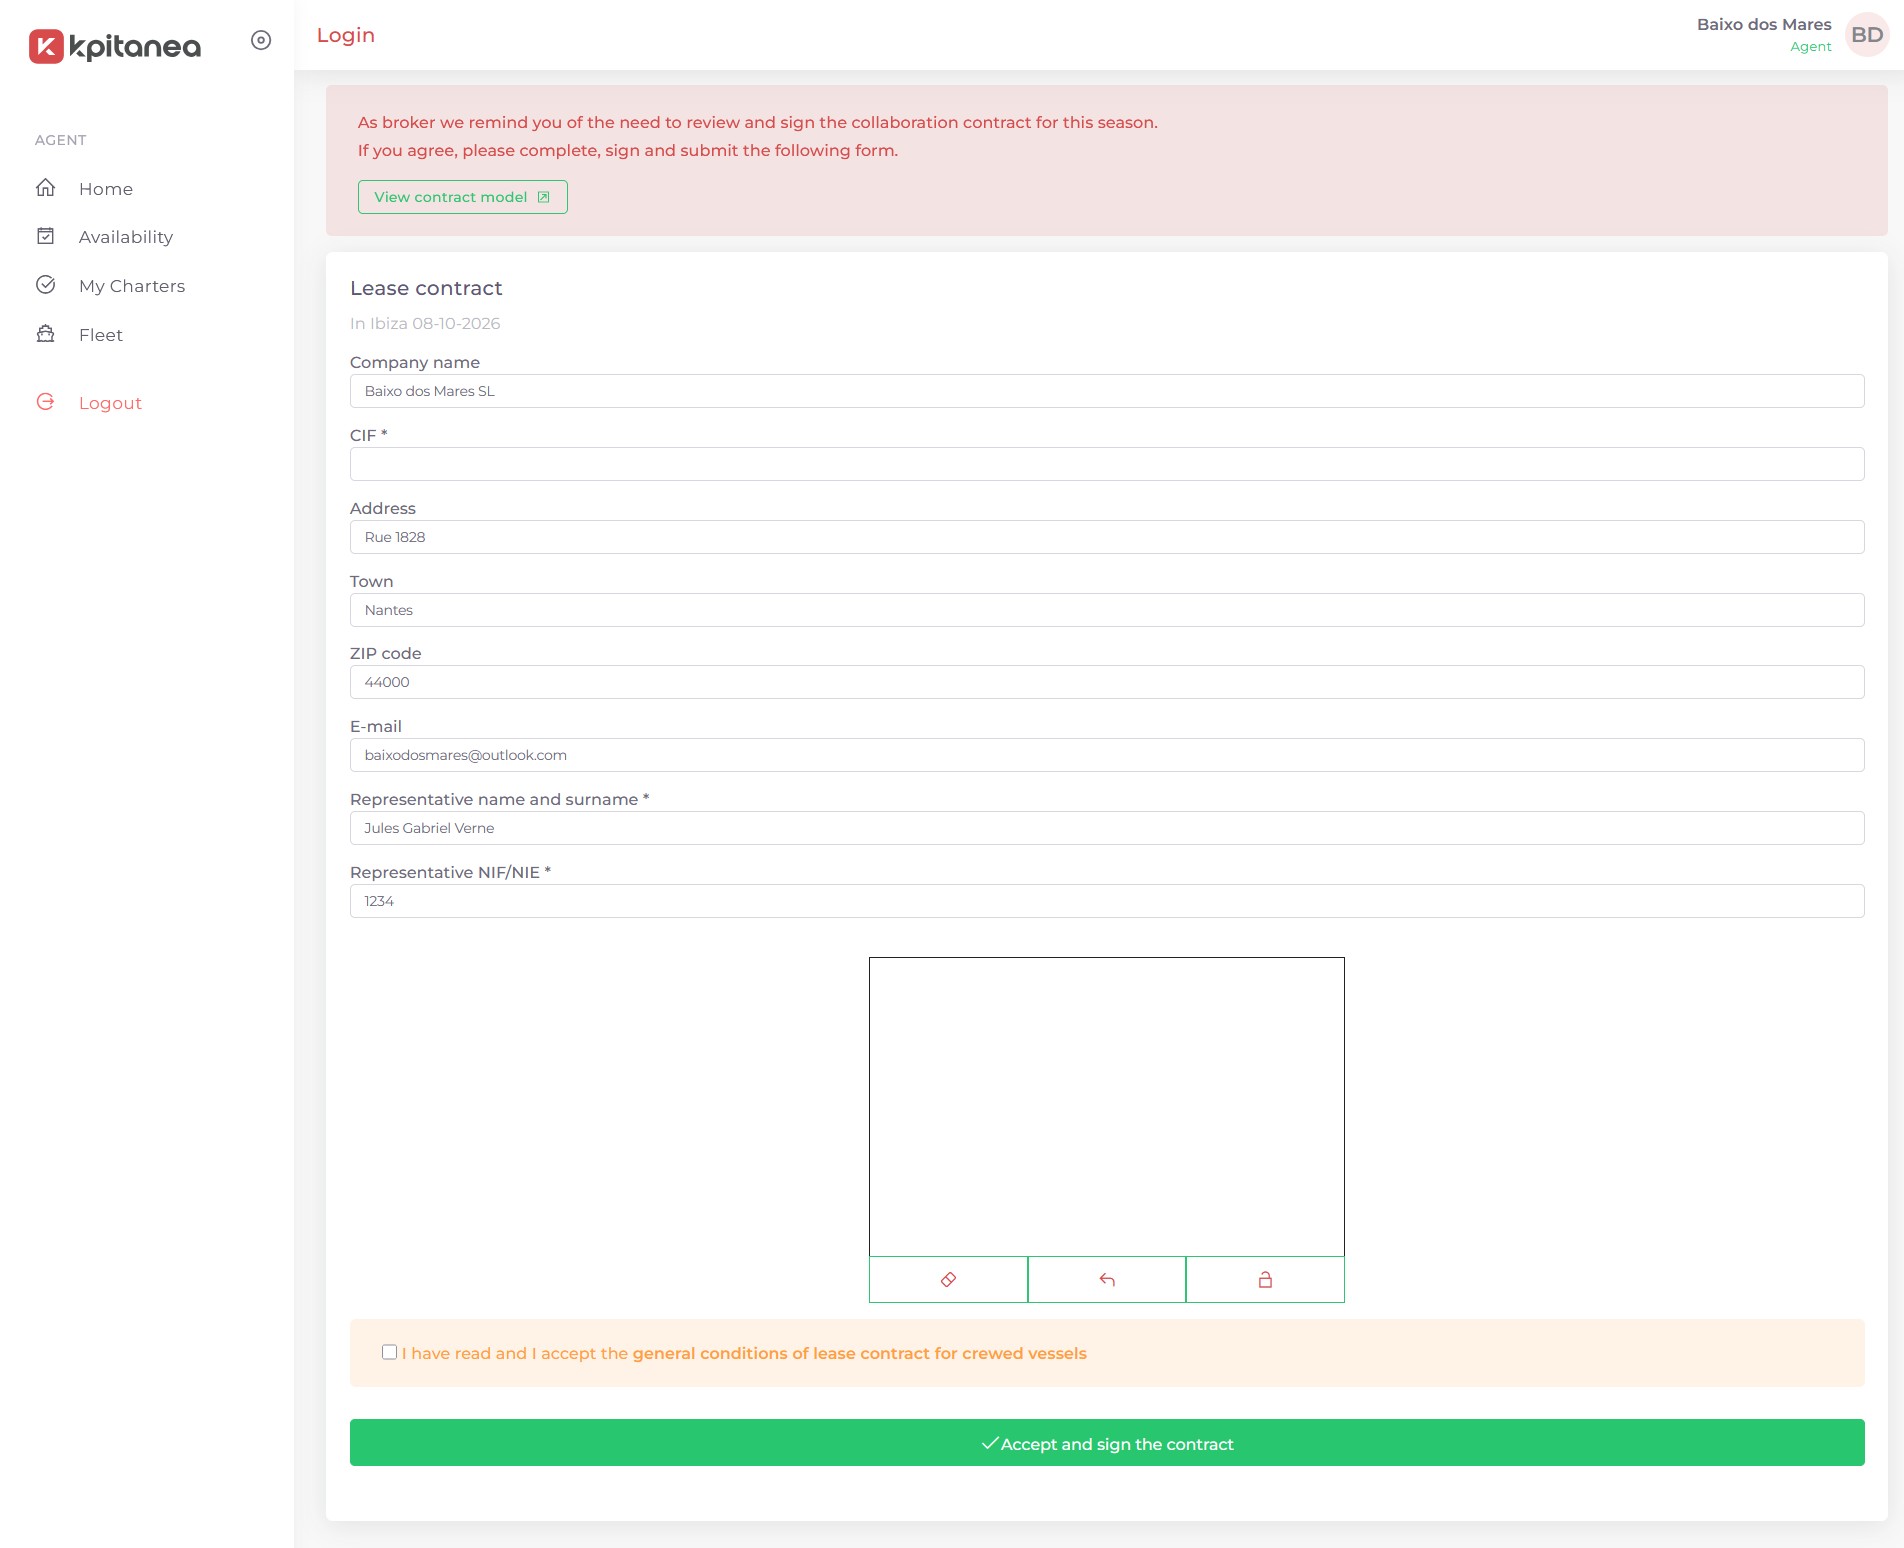This screenshot has width=1904, height=1548.
Task: Clear signature with the eraser icon
Action: [948, 1280]
